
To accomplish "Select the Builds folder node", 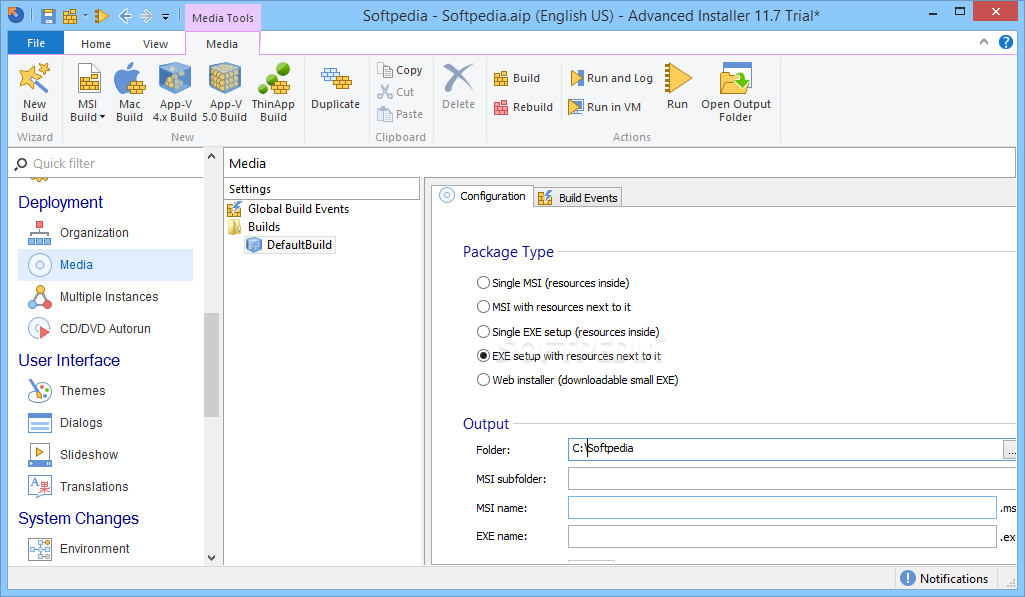I will pyautogui.click(x=254, y=227).
